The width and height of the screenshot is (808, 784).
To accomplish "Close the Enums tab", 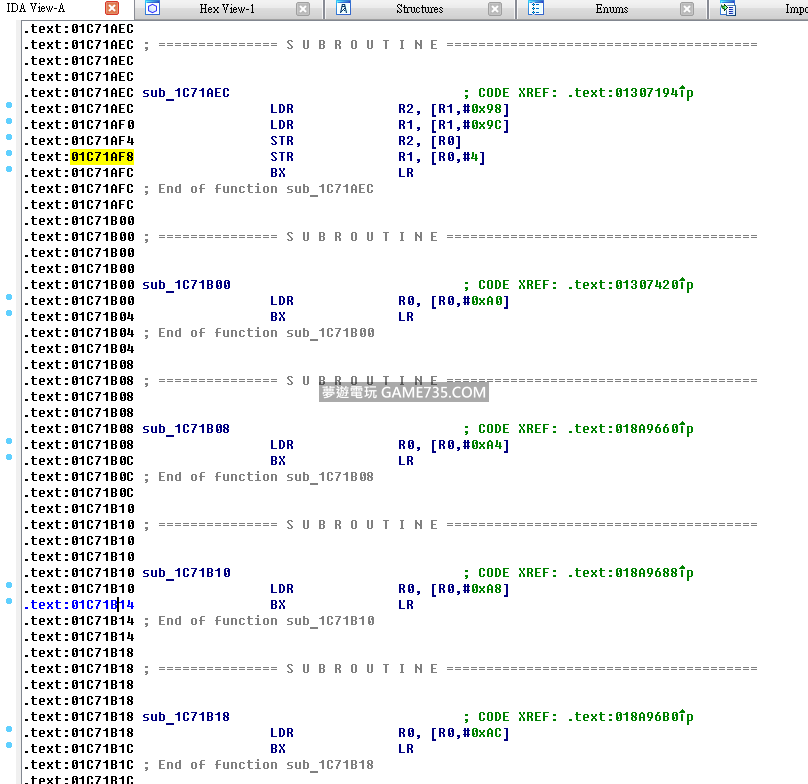I will pyautogui.click(x=687, y=9).
